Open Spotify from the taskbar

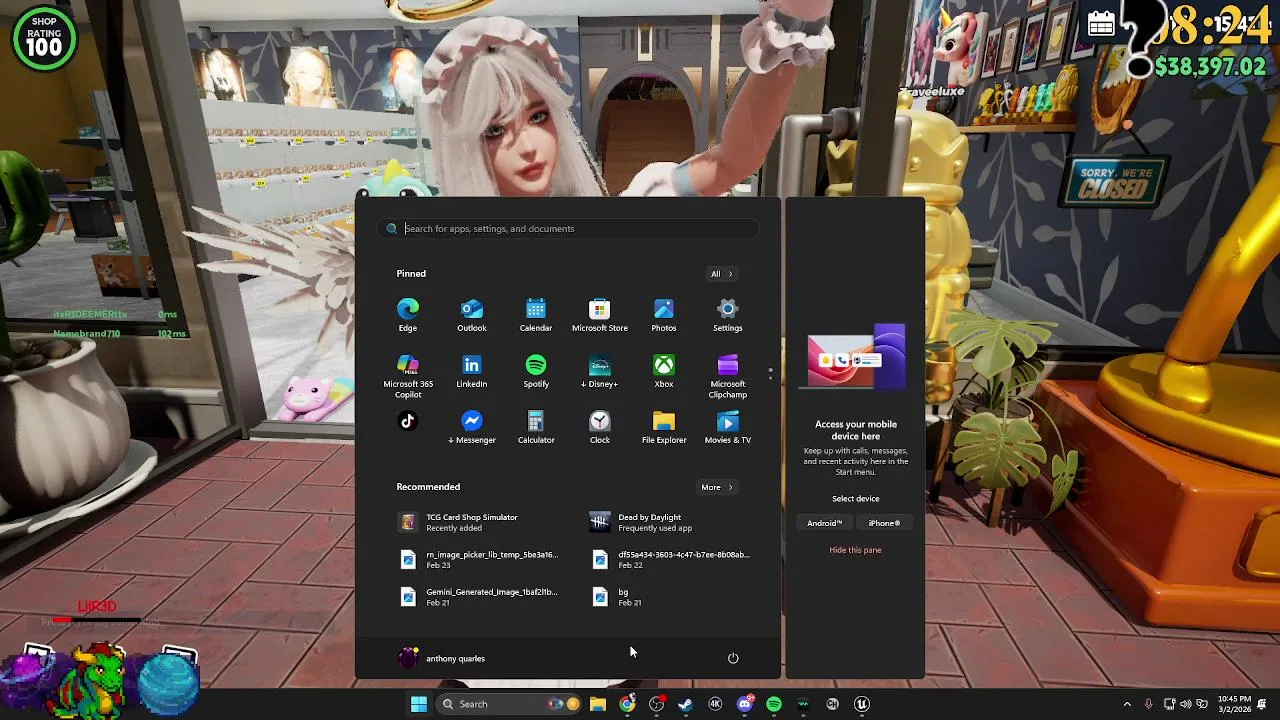pos(773,704)
